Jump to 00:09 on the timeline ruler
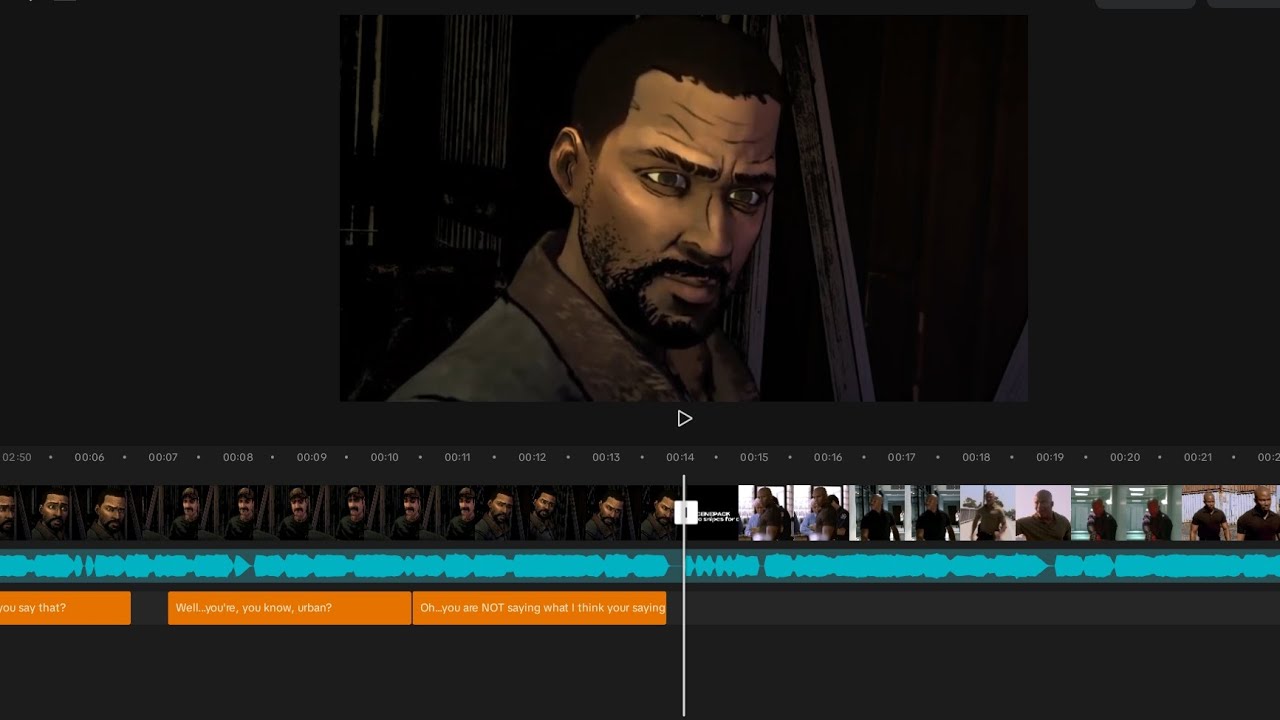Image resolution: width=1280 pixels, height=720 pixels. pos(312,457)
